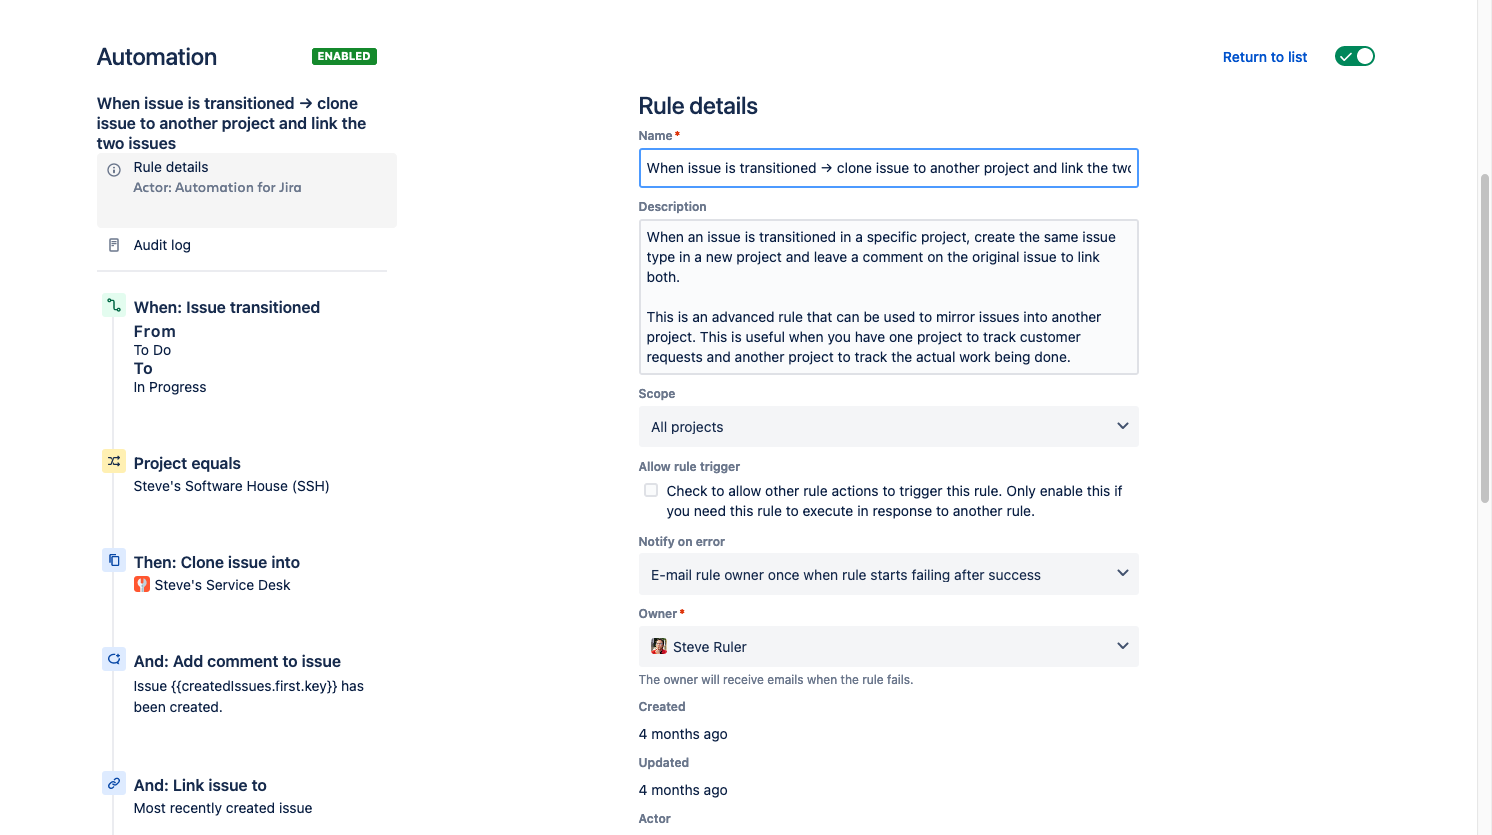Open the When: Issue transitioned step
The image size is (1492, 835).
227,307
